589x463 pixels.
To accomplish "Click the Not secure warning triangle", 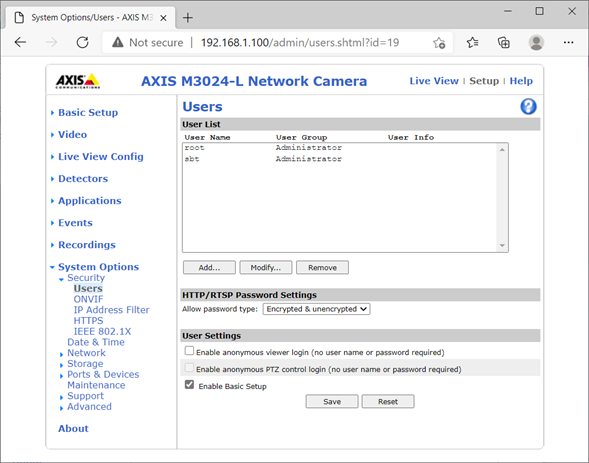I will (118, 42).
